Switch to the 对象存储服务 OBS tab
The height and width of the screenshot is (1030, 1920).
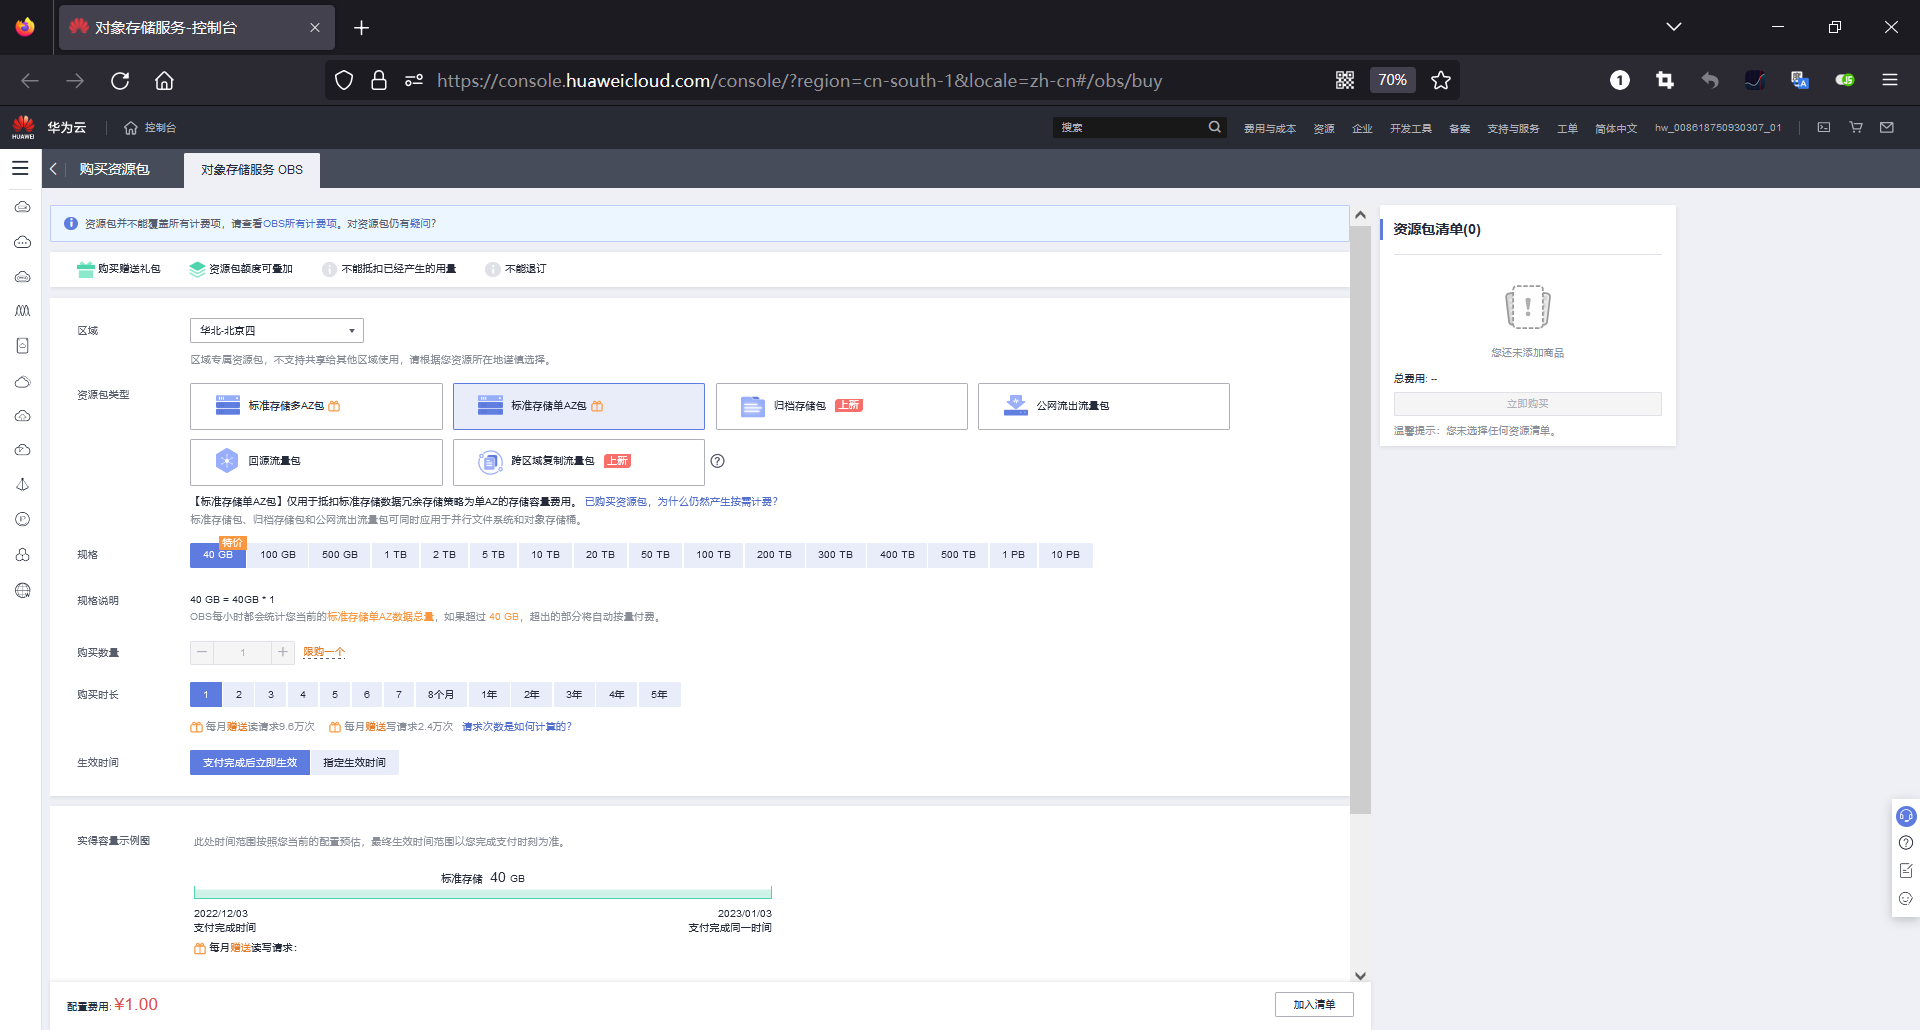pyautogui.click(x=252, y=170)
